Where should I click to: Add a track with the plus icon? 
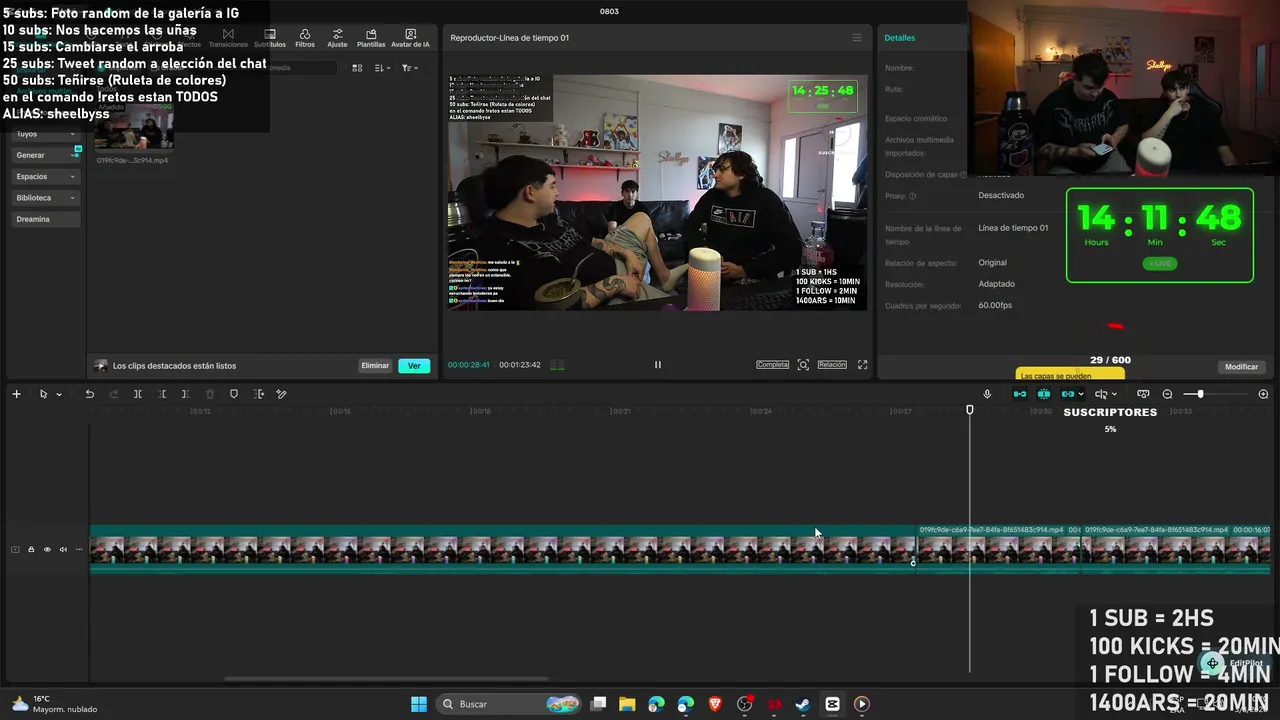[16, 394]
